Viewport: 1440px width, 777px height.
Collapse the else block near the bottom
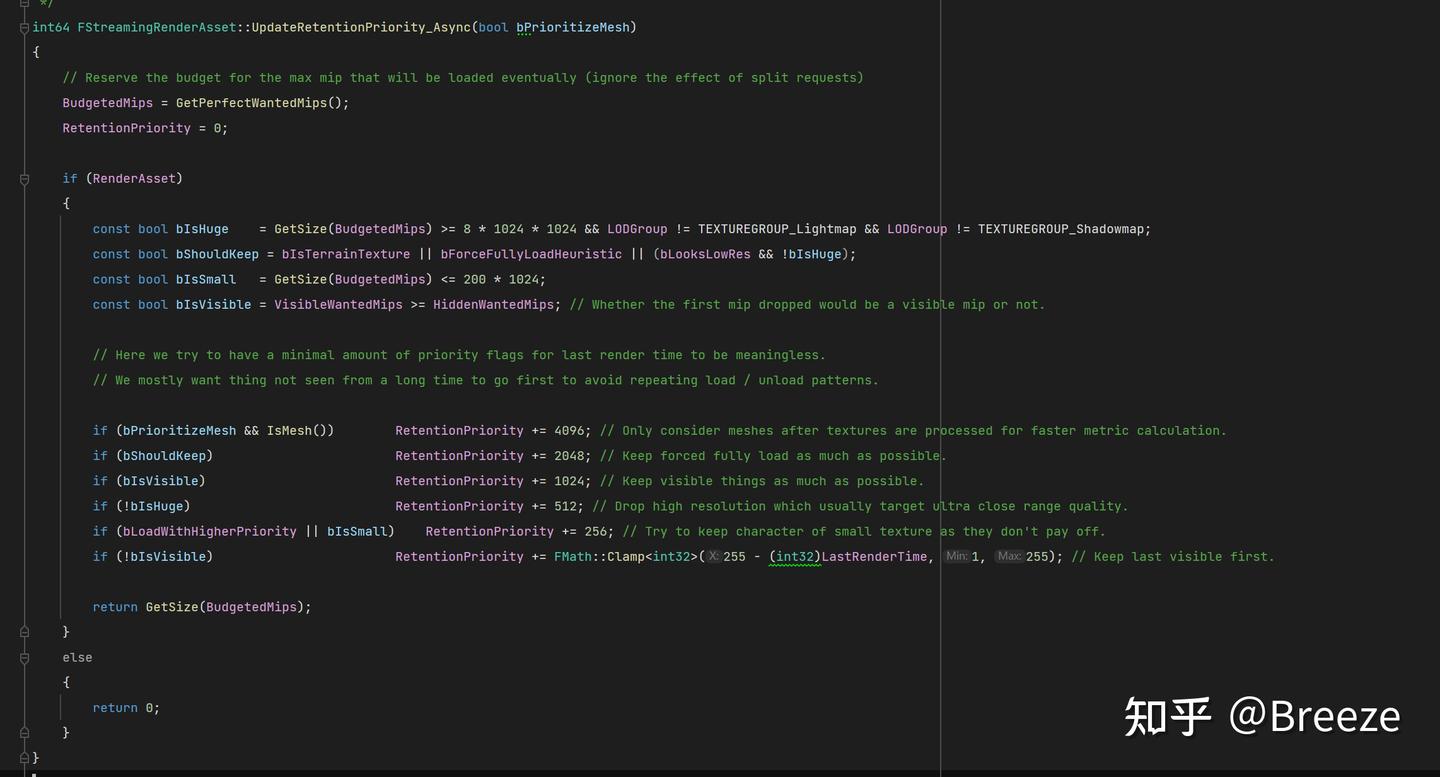click(x=22, y=657)
